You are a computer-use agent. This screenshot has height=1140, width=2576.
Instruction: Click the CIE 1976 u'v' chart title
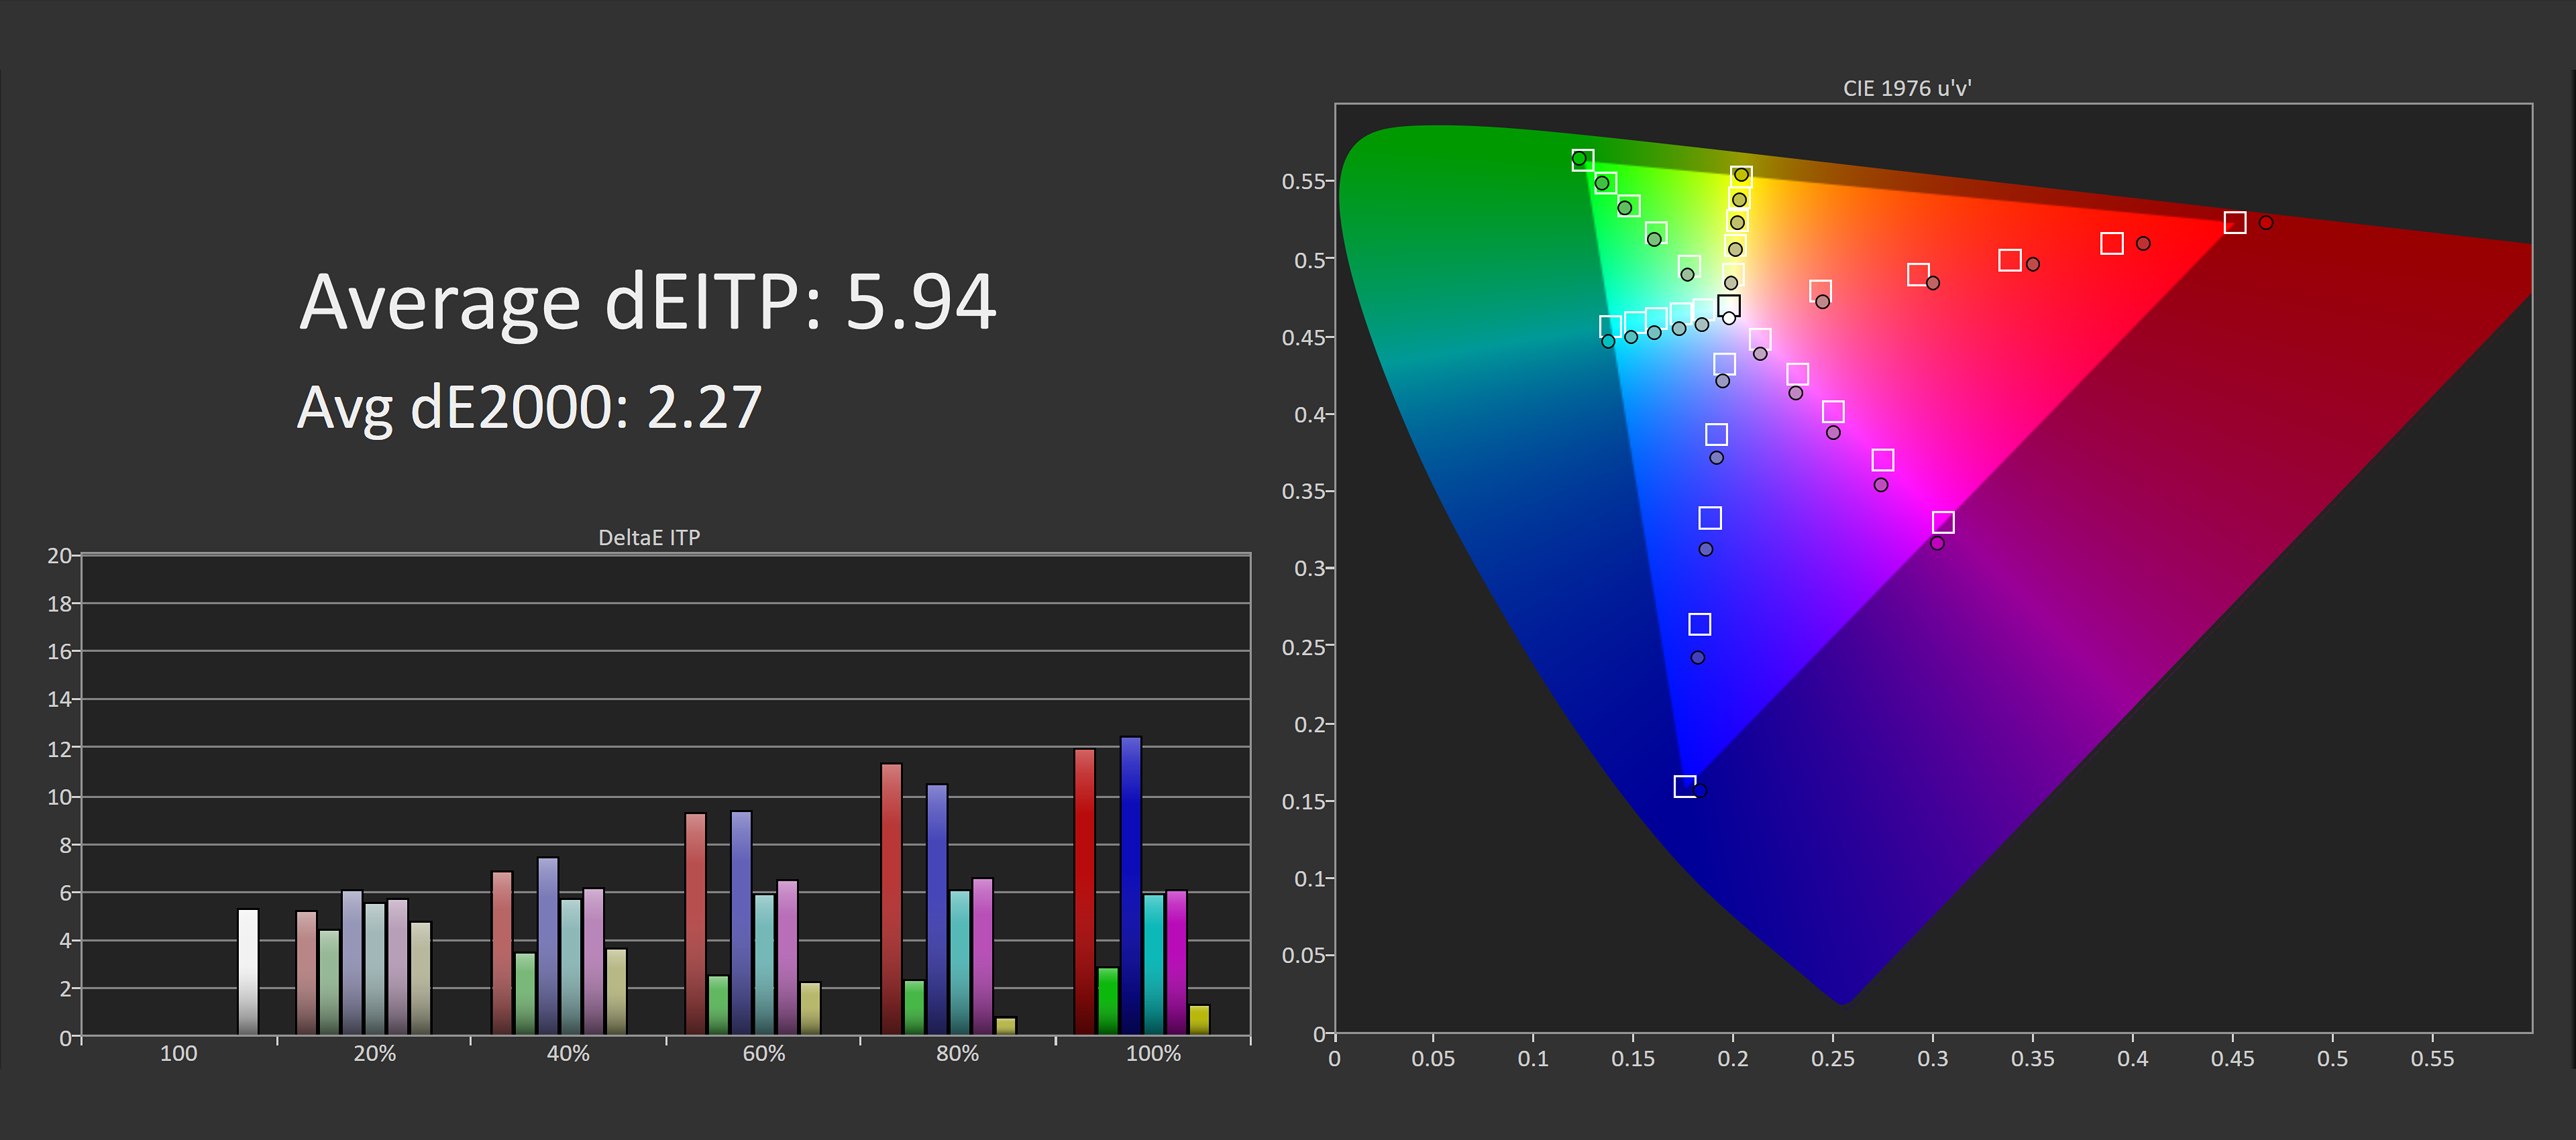1907,88
